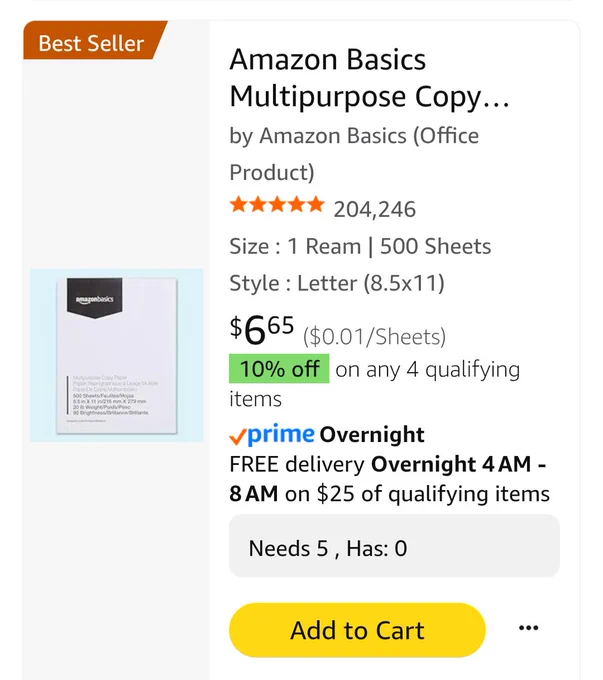Click the 'by Amazon Basics (Office Product)' byline
The image size is (603, 680).
click(354, 153)
